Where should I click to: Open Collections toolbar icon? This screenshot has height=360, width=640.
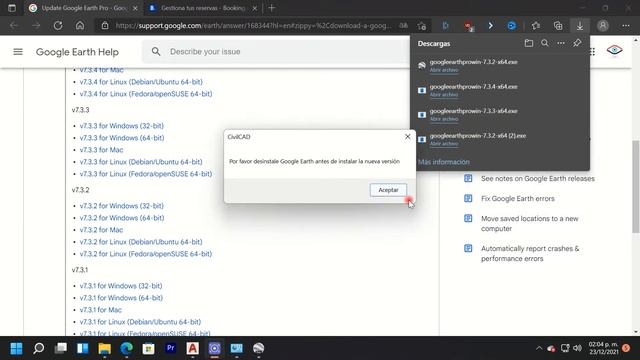coord(558,26)
